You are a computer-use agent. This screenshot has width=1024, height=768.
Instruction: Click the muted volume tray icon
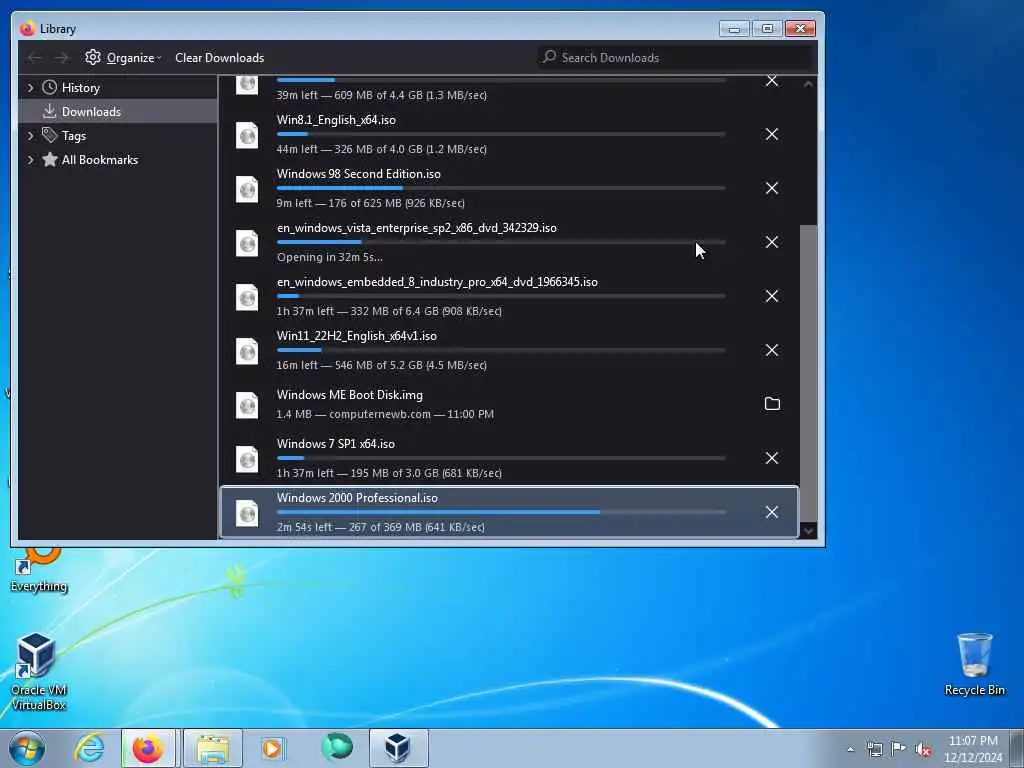923,750
